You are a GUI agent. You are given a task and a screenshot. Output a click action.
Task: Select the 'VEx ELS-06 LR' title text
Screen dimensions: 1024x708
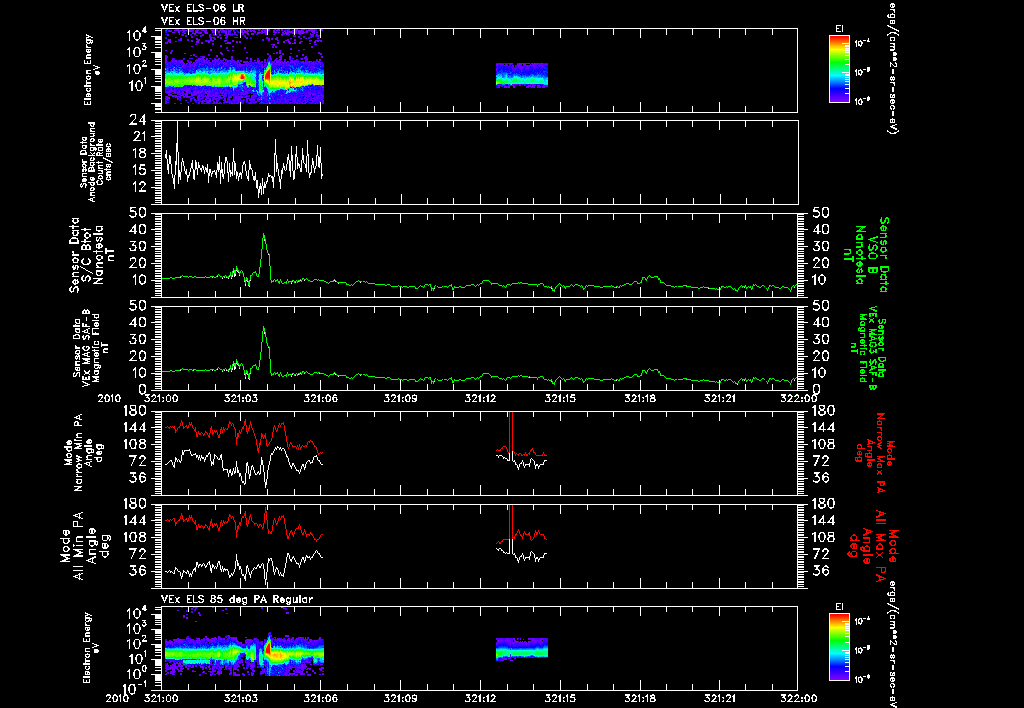point(202,8)
